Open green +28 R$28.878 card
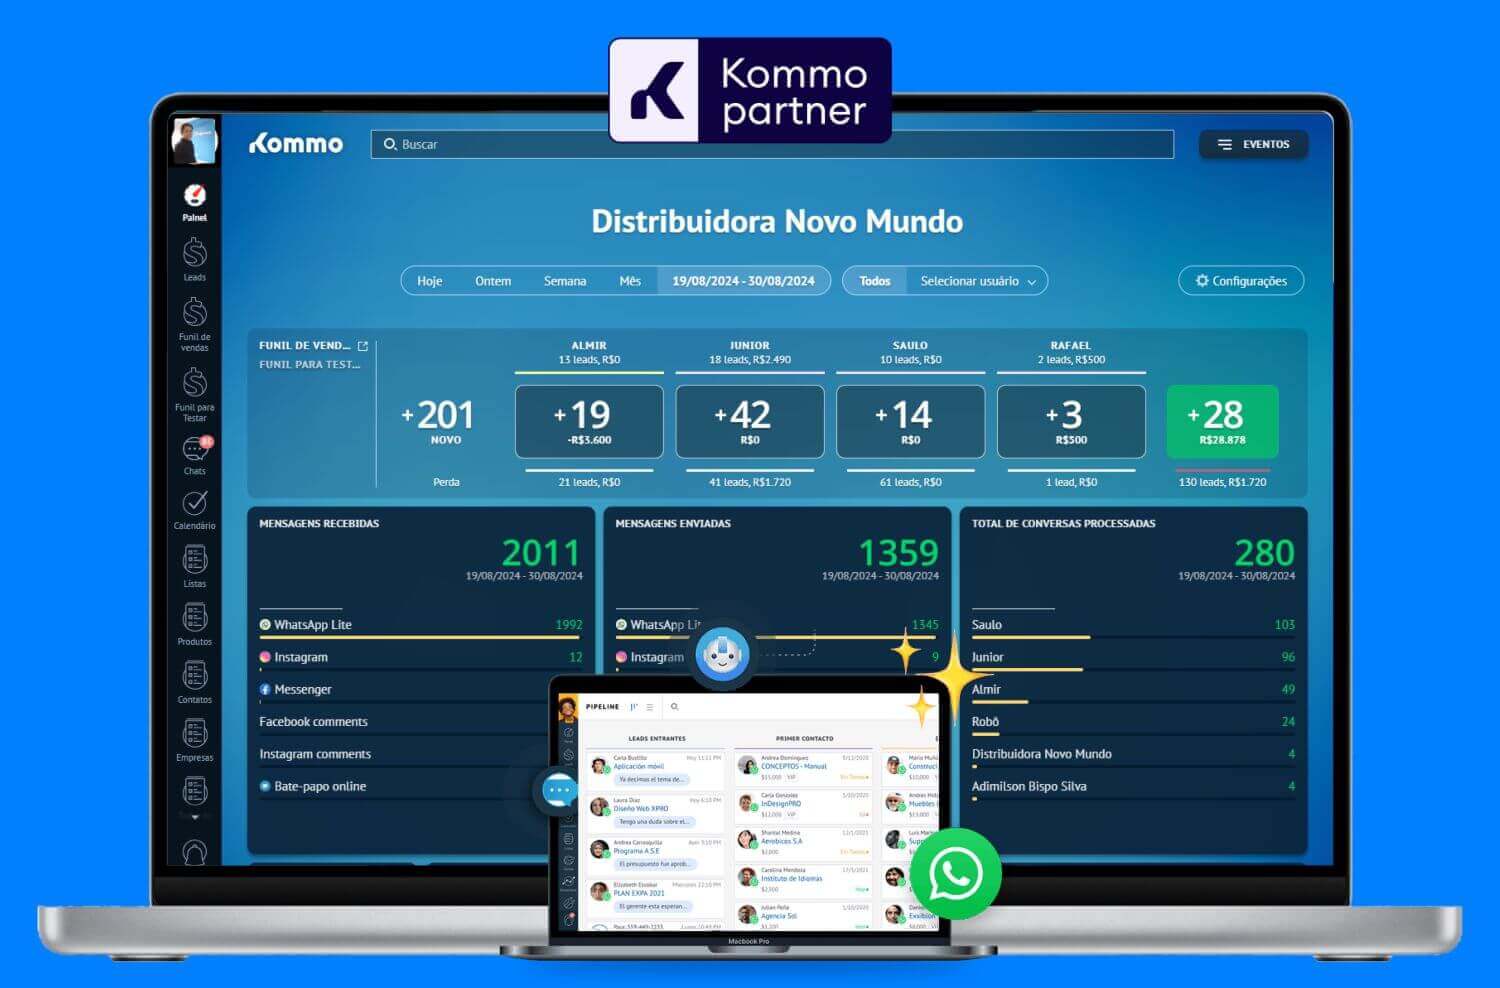This screenshot has width=1500, height=988. [x=1222, y=422]
